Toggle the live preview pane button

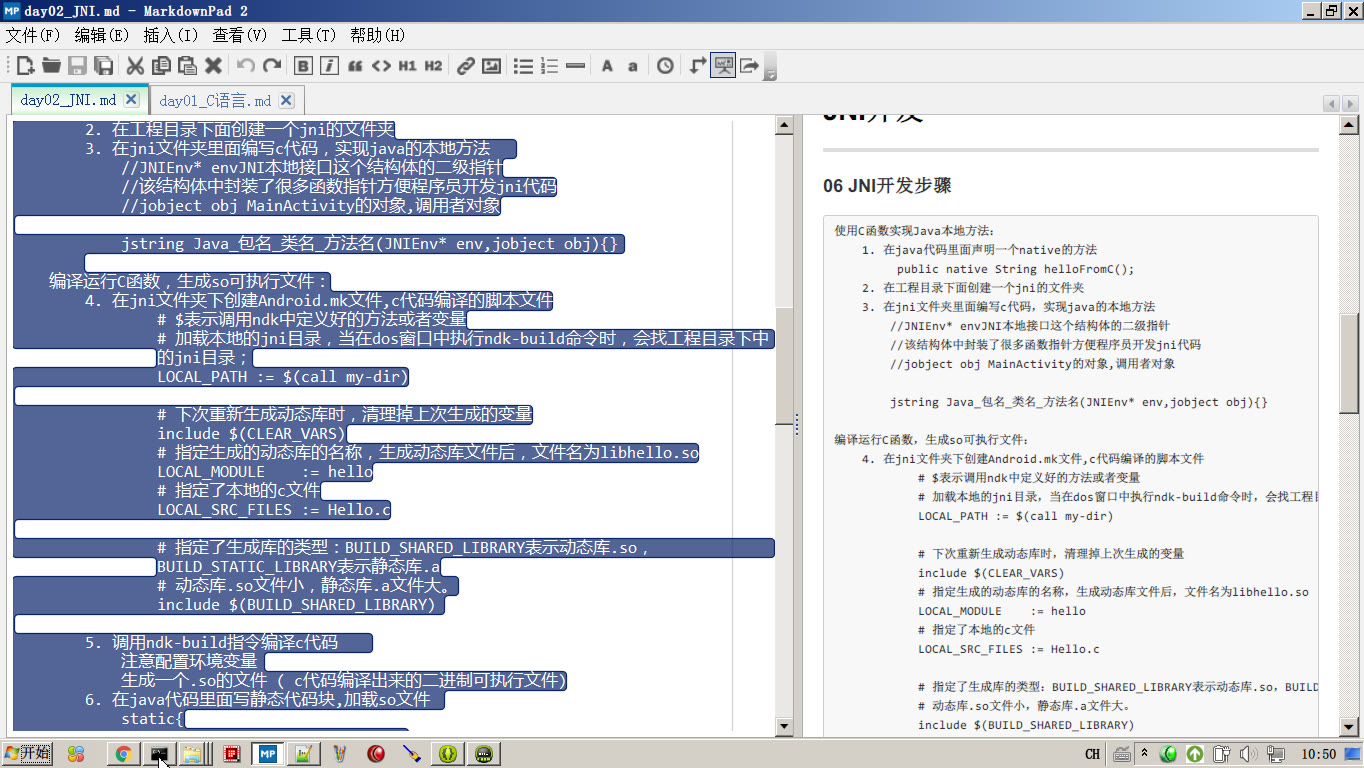[723, 66]
